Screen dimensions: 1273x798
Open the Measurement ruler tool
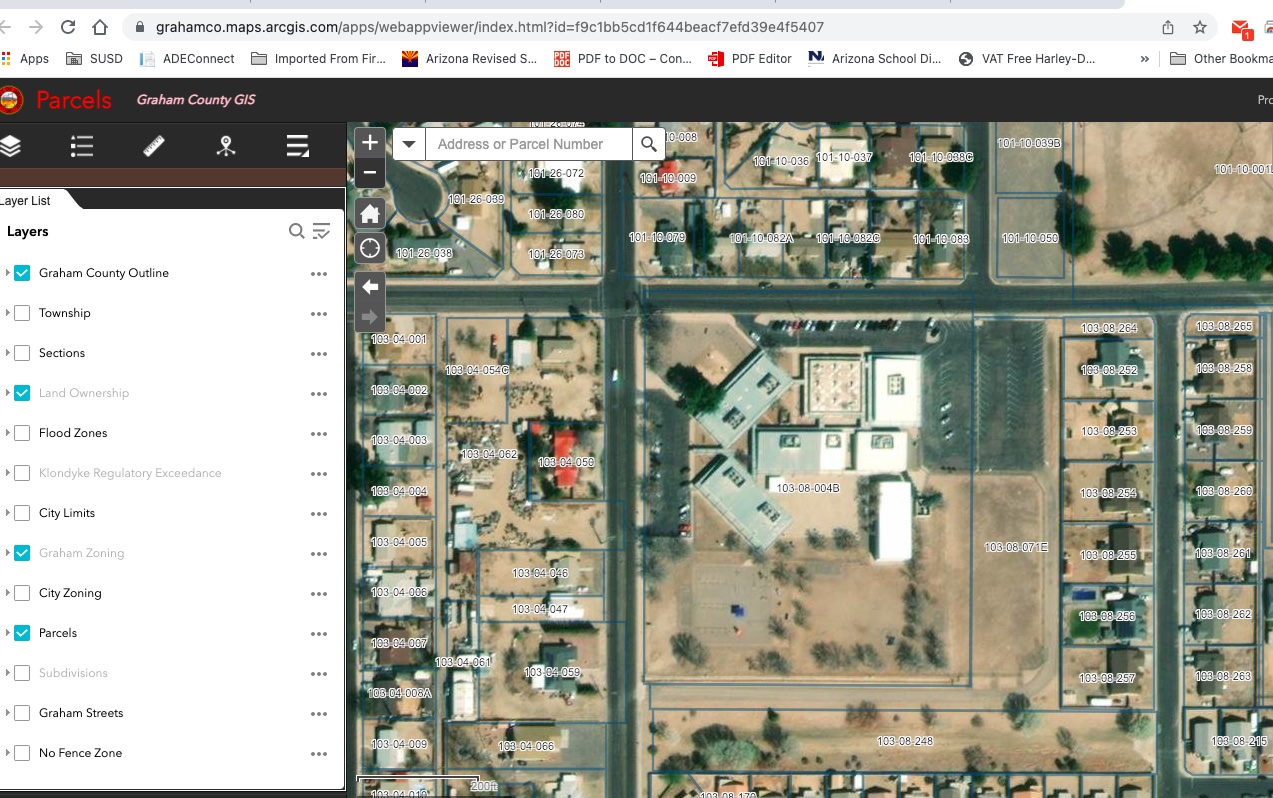154,147
